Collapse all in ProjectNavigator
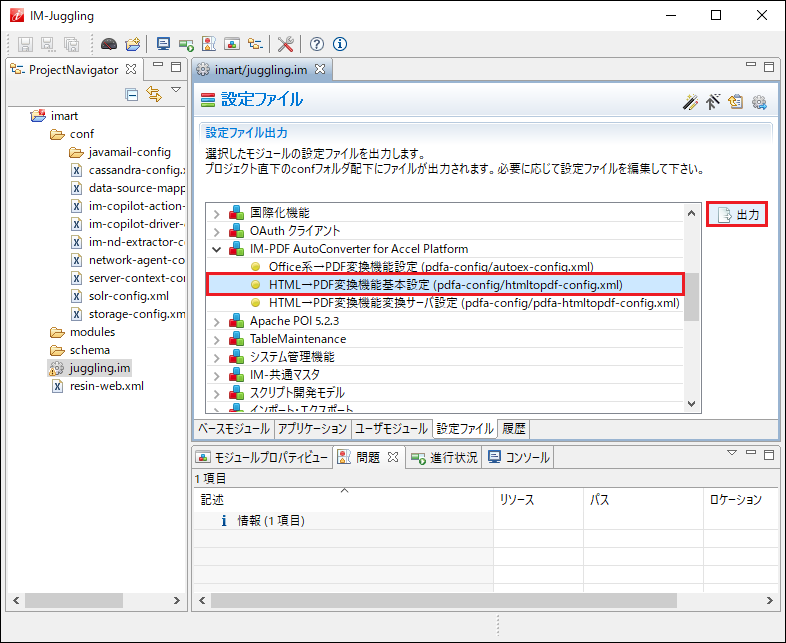The image size is (786, 643). click(132, 94)
